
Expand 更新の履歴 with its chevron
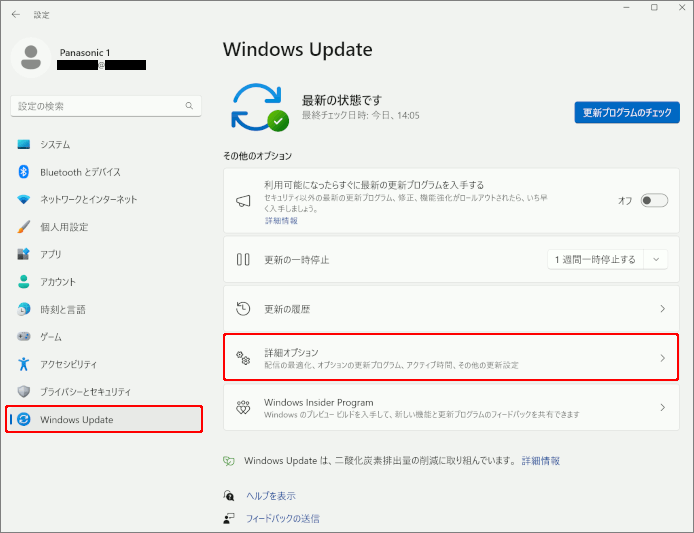point(663,309)
